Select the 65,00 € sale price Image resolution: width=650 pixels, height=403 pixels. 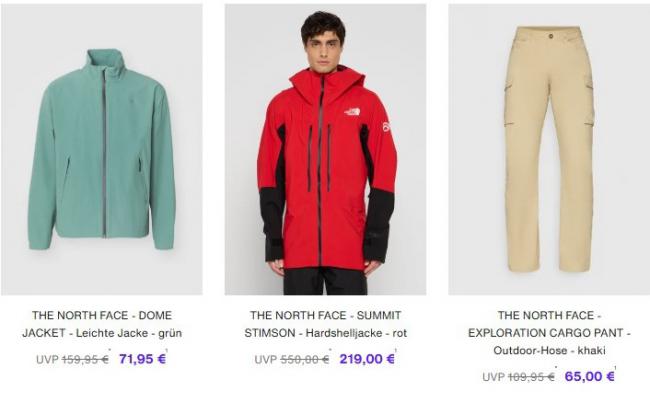[x=589, y=376]
